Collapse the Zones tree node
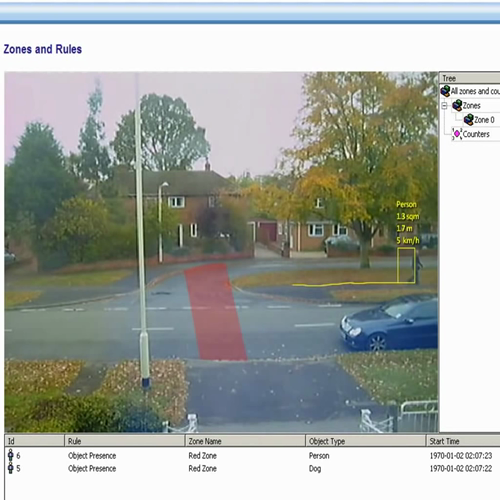The width and height of the screenshot is (500, 500). coord(444,106)
